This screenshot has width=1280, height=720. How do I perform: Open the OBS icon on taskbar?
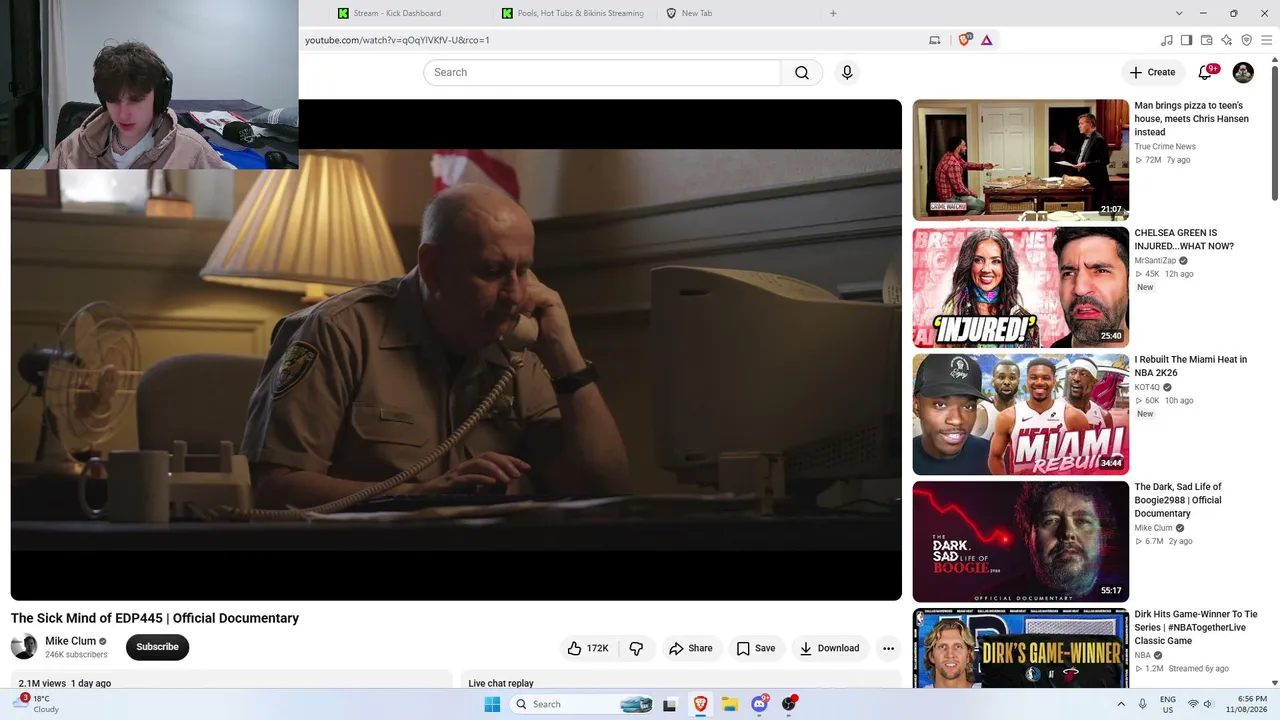(x=789, y=704)
